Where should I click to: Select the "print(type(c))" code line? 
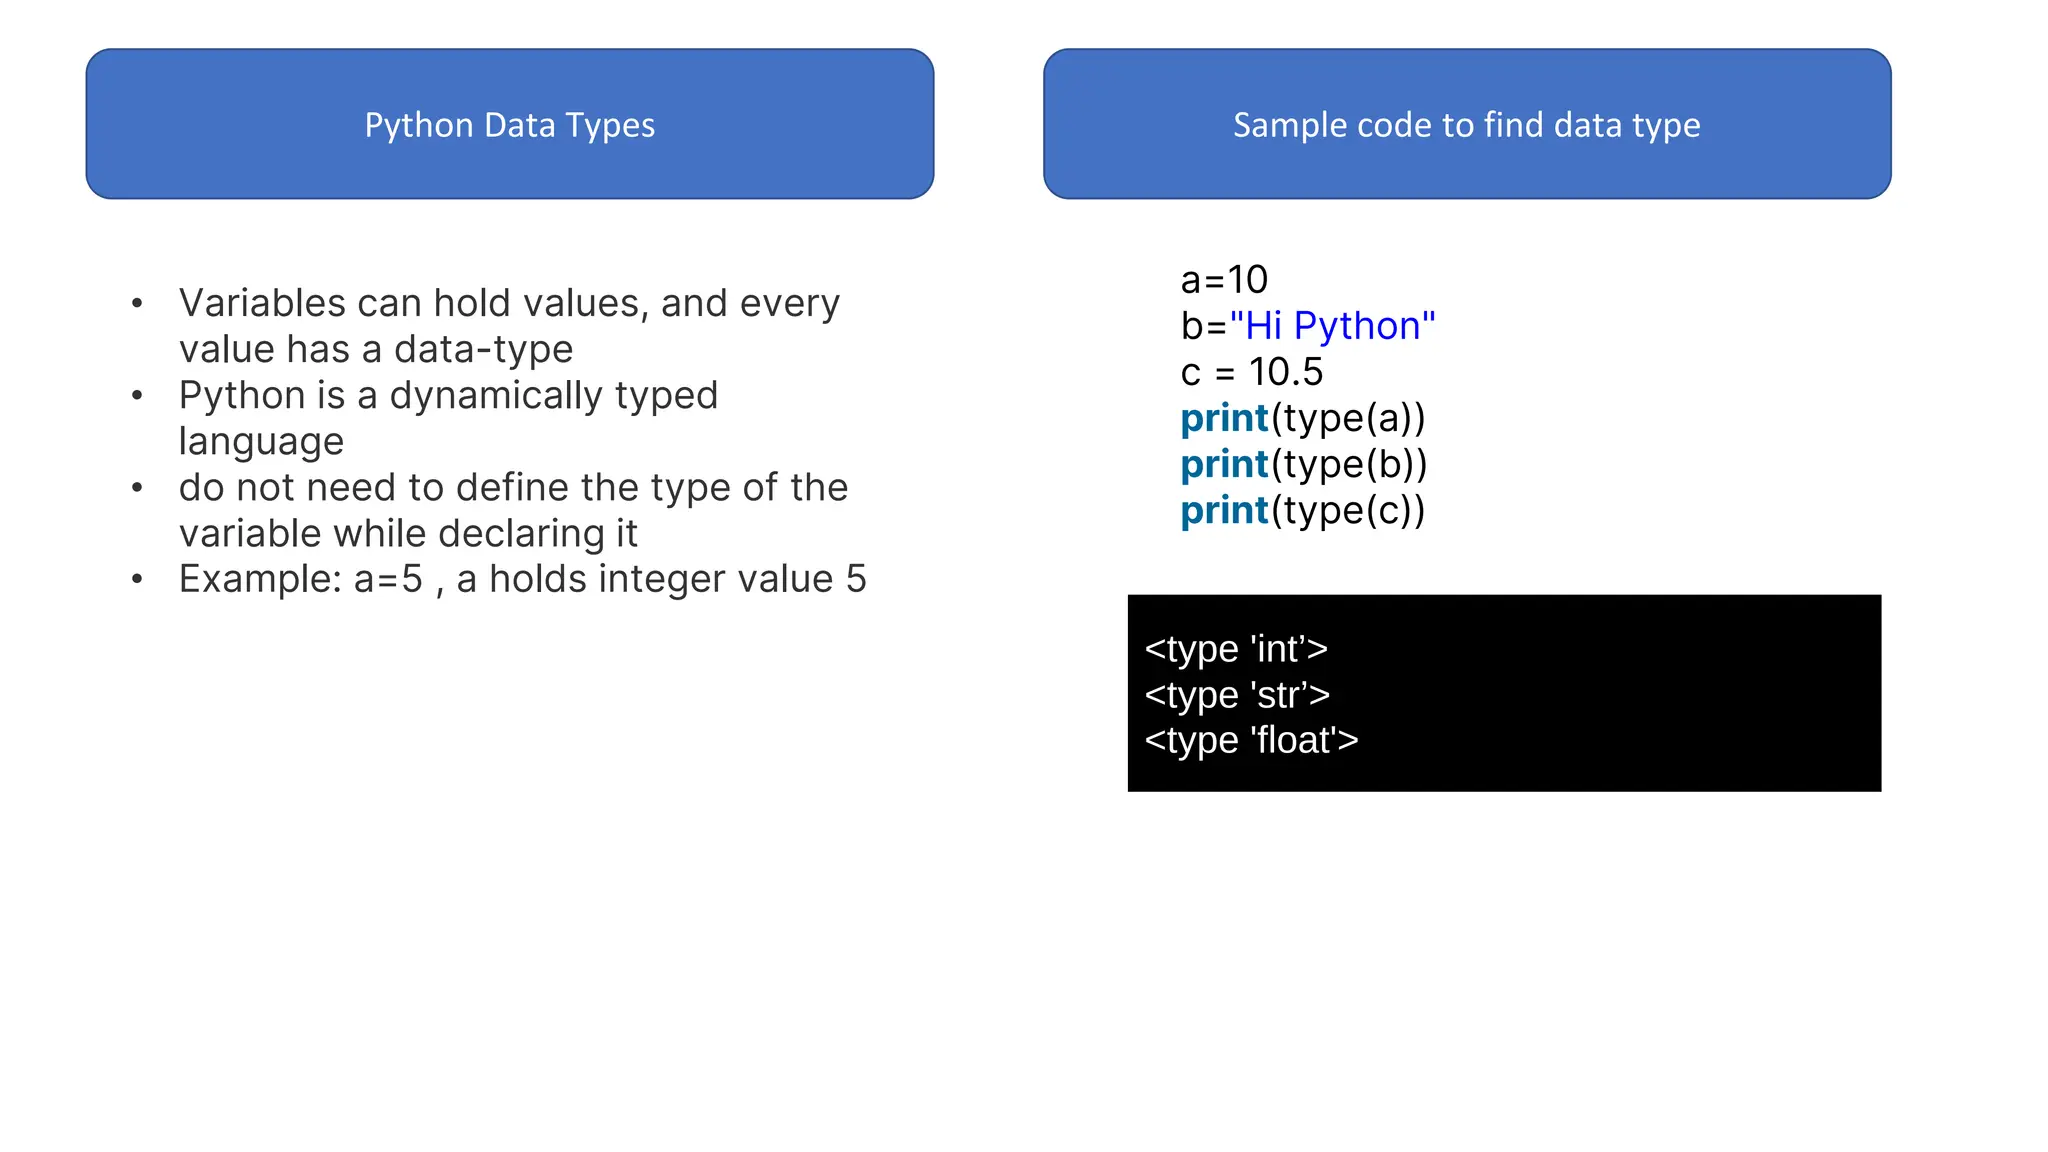click(x=1302, y=510)
